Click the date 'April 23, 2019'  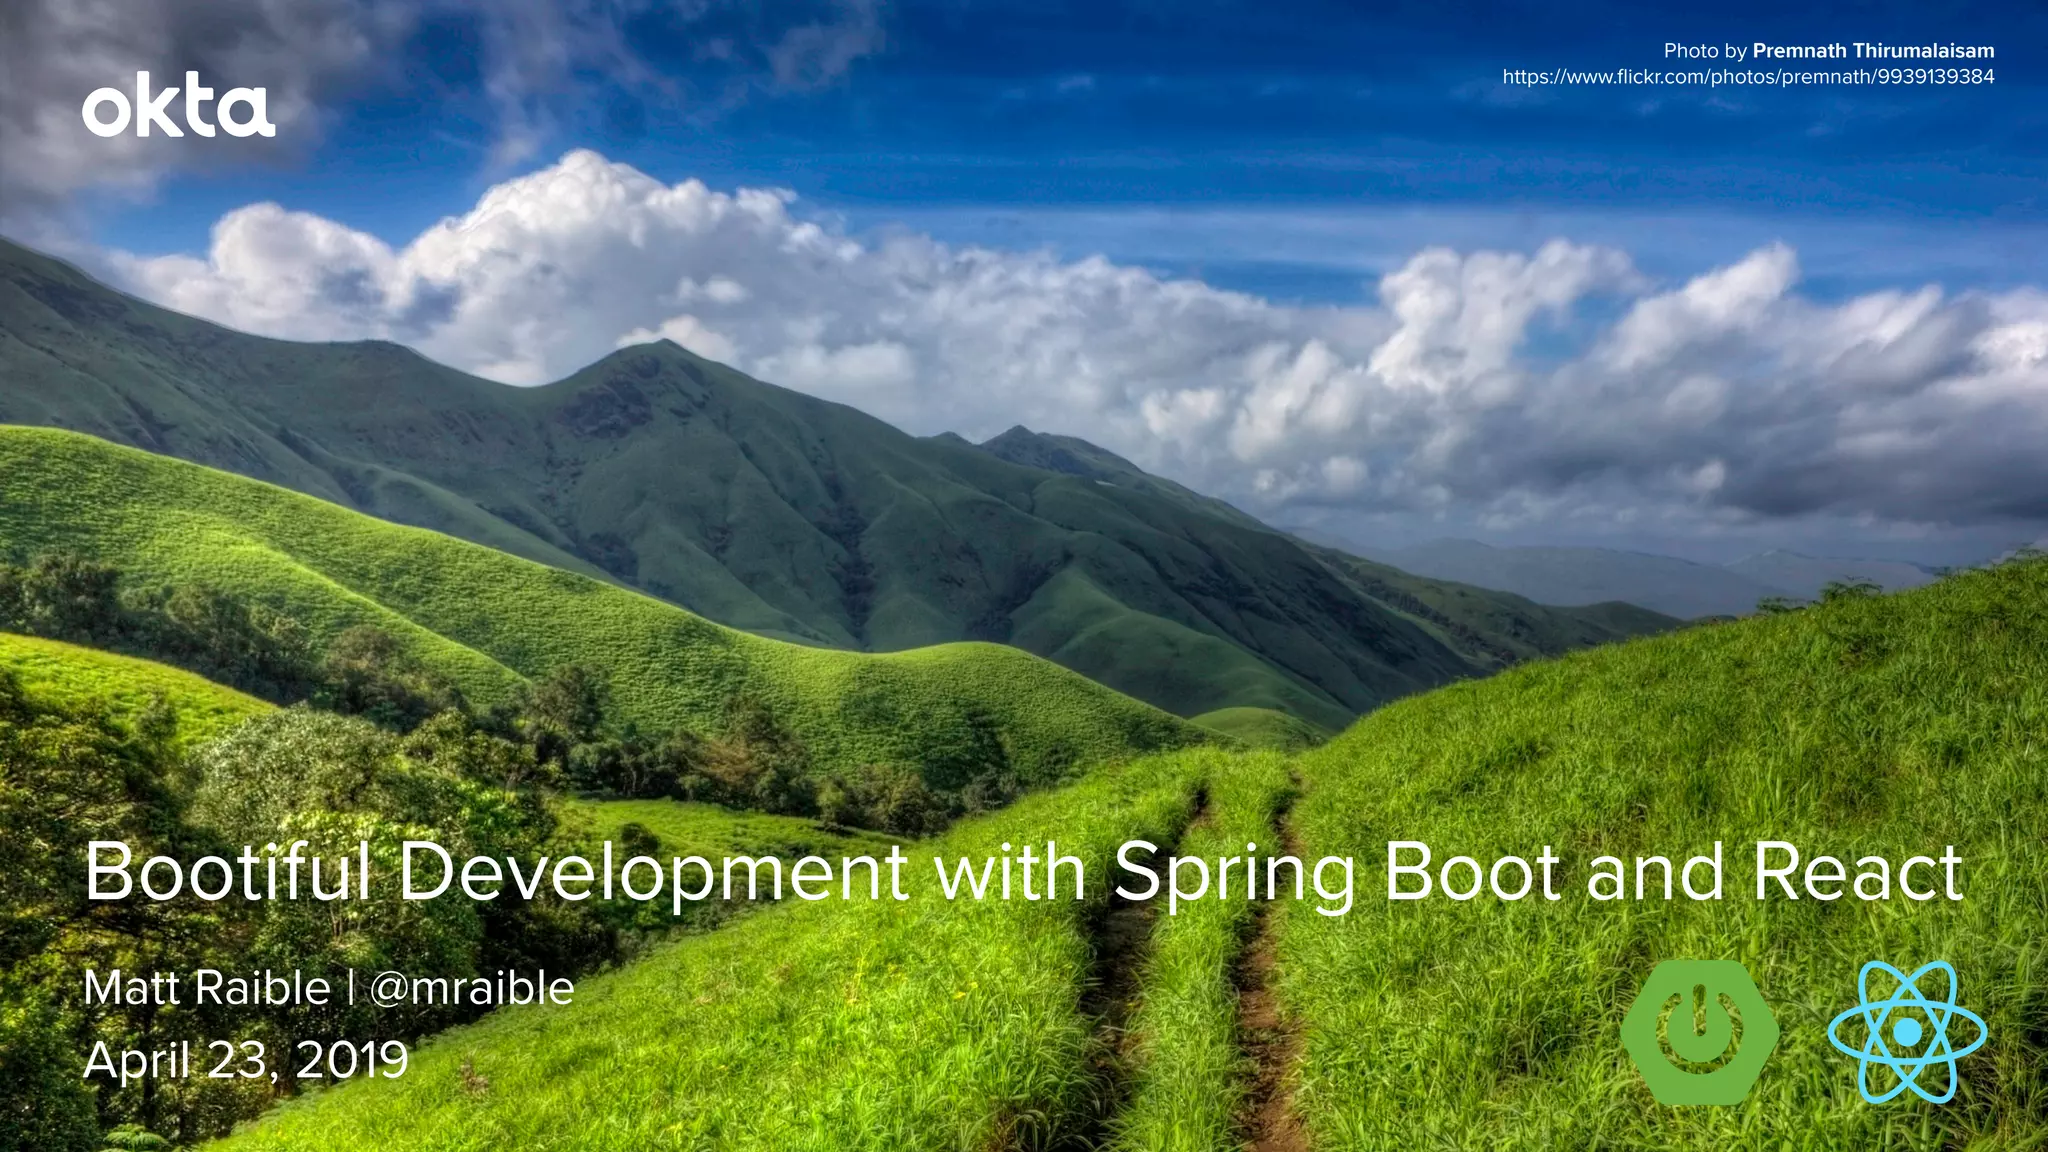pos(246,1060)
